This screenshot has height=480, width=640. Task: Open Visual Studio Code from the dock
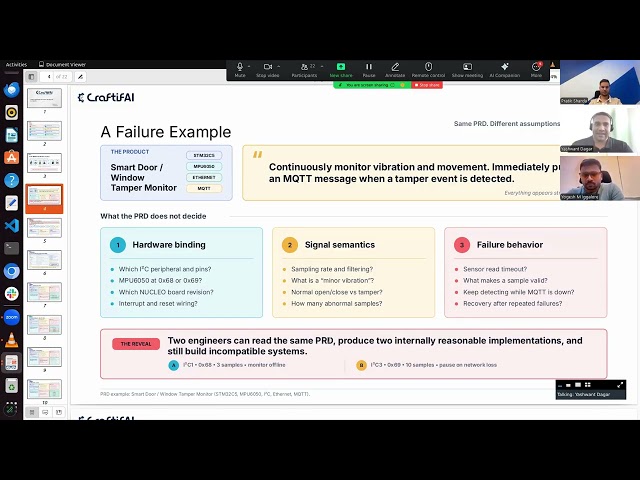11,225
